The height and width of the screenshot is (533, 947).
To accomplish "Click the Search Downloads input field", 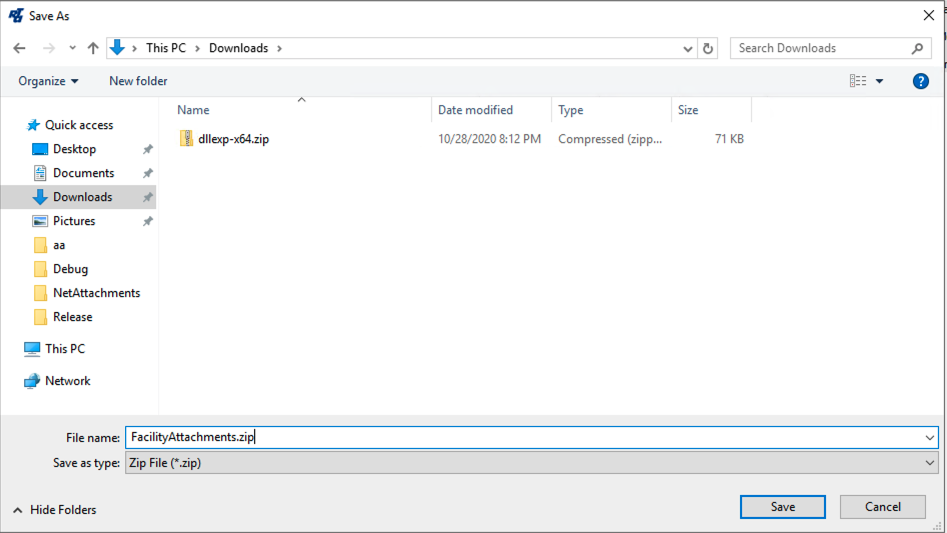I will 820,48.
